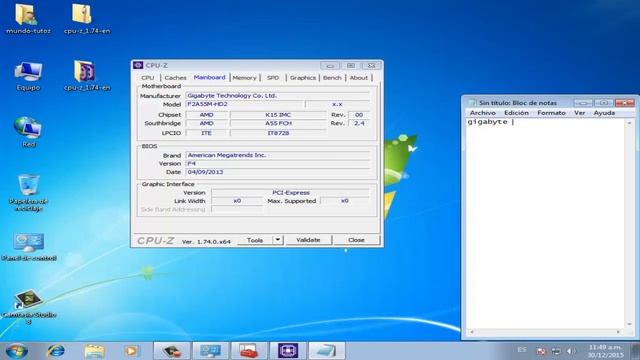Open the volume speaker tray icon
The height and width of the screenshot is (360, 640).
coord(571,351)
